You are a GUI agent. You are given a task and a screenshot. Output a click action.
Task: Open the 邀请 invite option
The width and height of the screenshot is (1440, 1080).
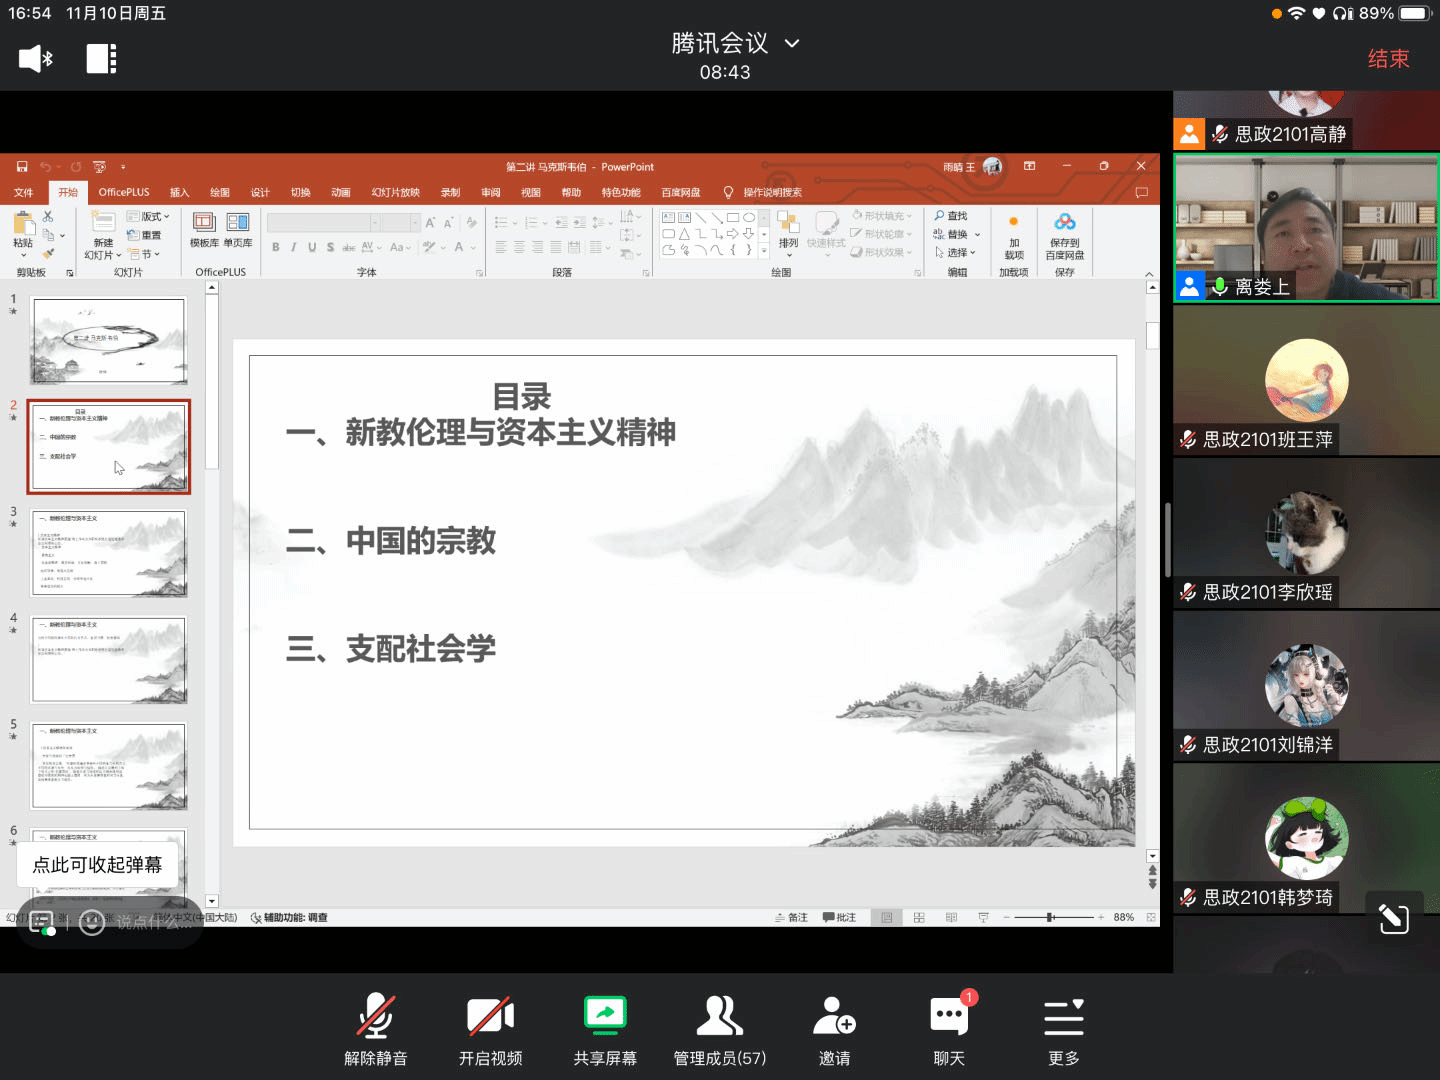(835, 1030)
